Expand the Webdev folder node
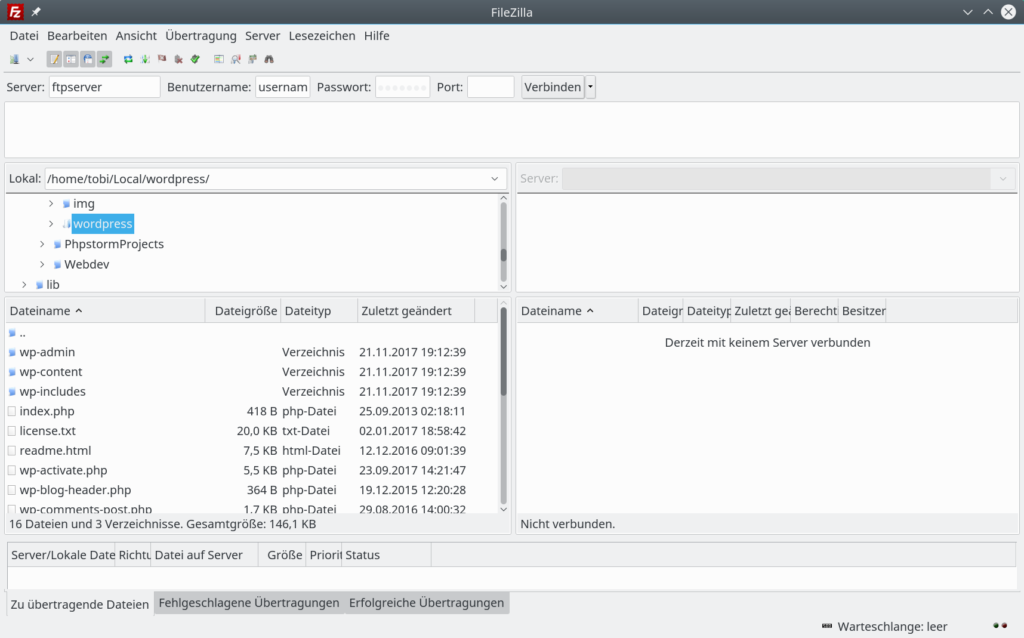The image size is (1024, 638). coord(42,264)
